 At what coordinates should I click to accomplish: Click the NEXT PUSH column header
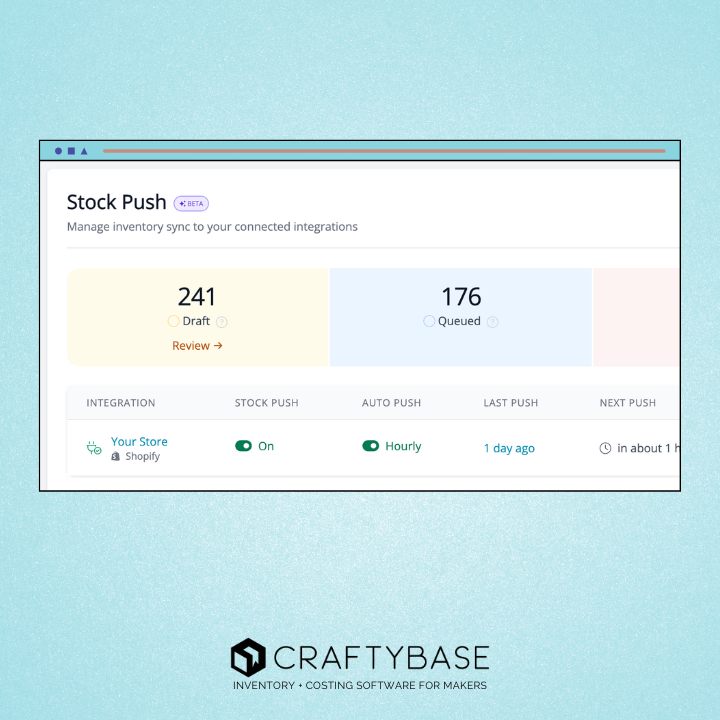tap(628, 403)
